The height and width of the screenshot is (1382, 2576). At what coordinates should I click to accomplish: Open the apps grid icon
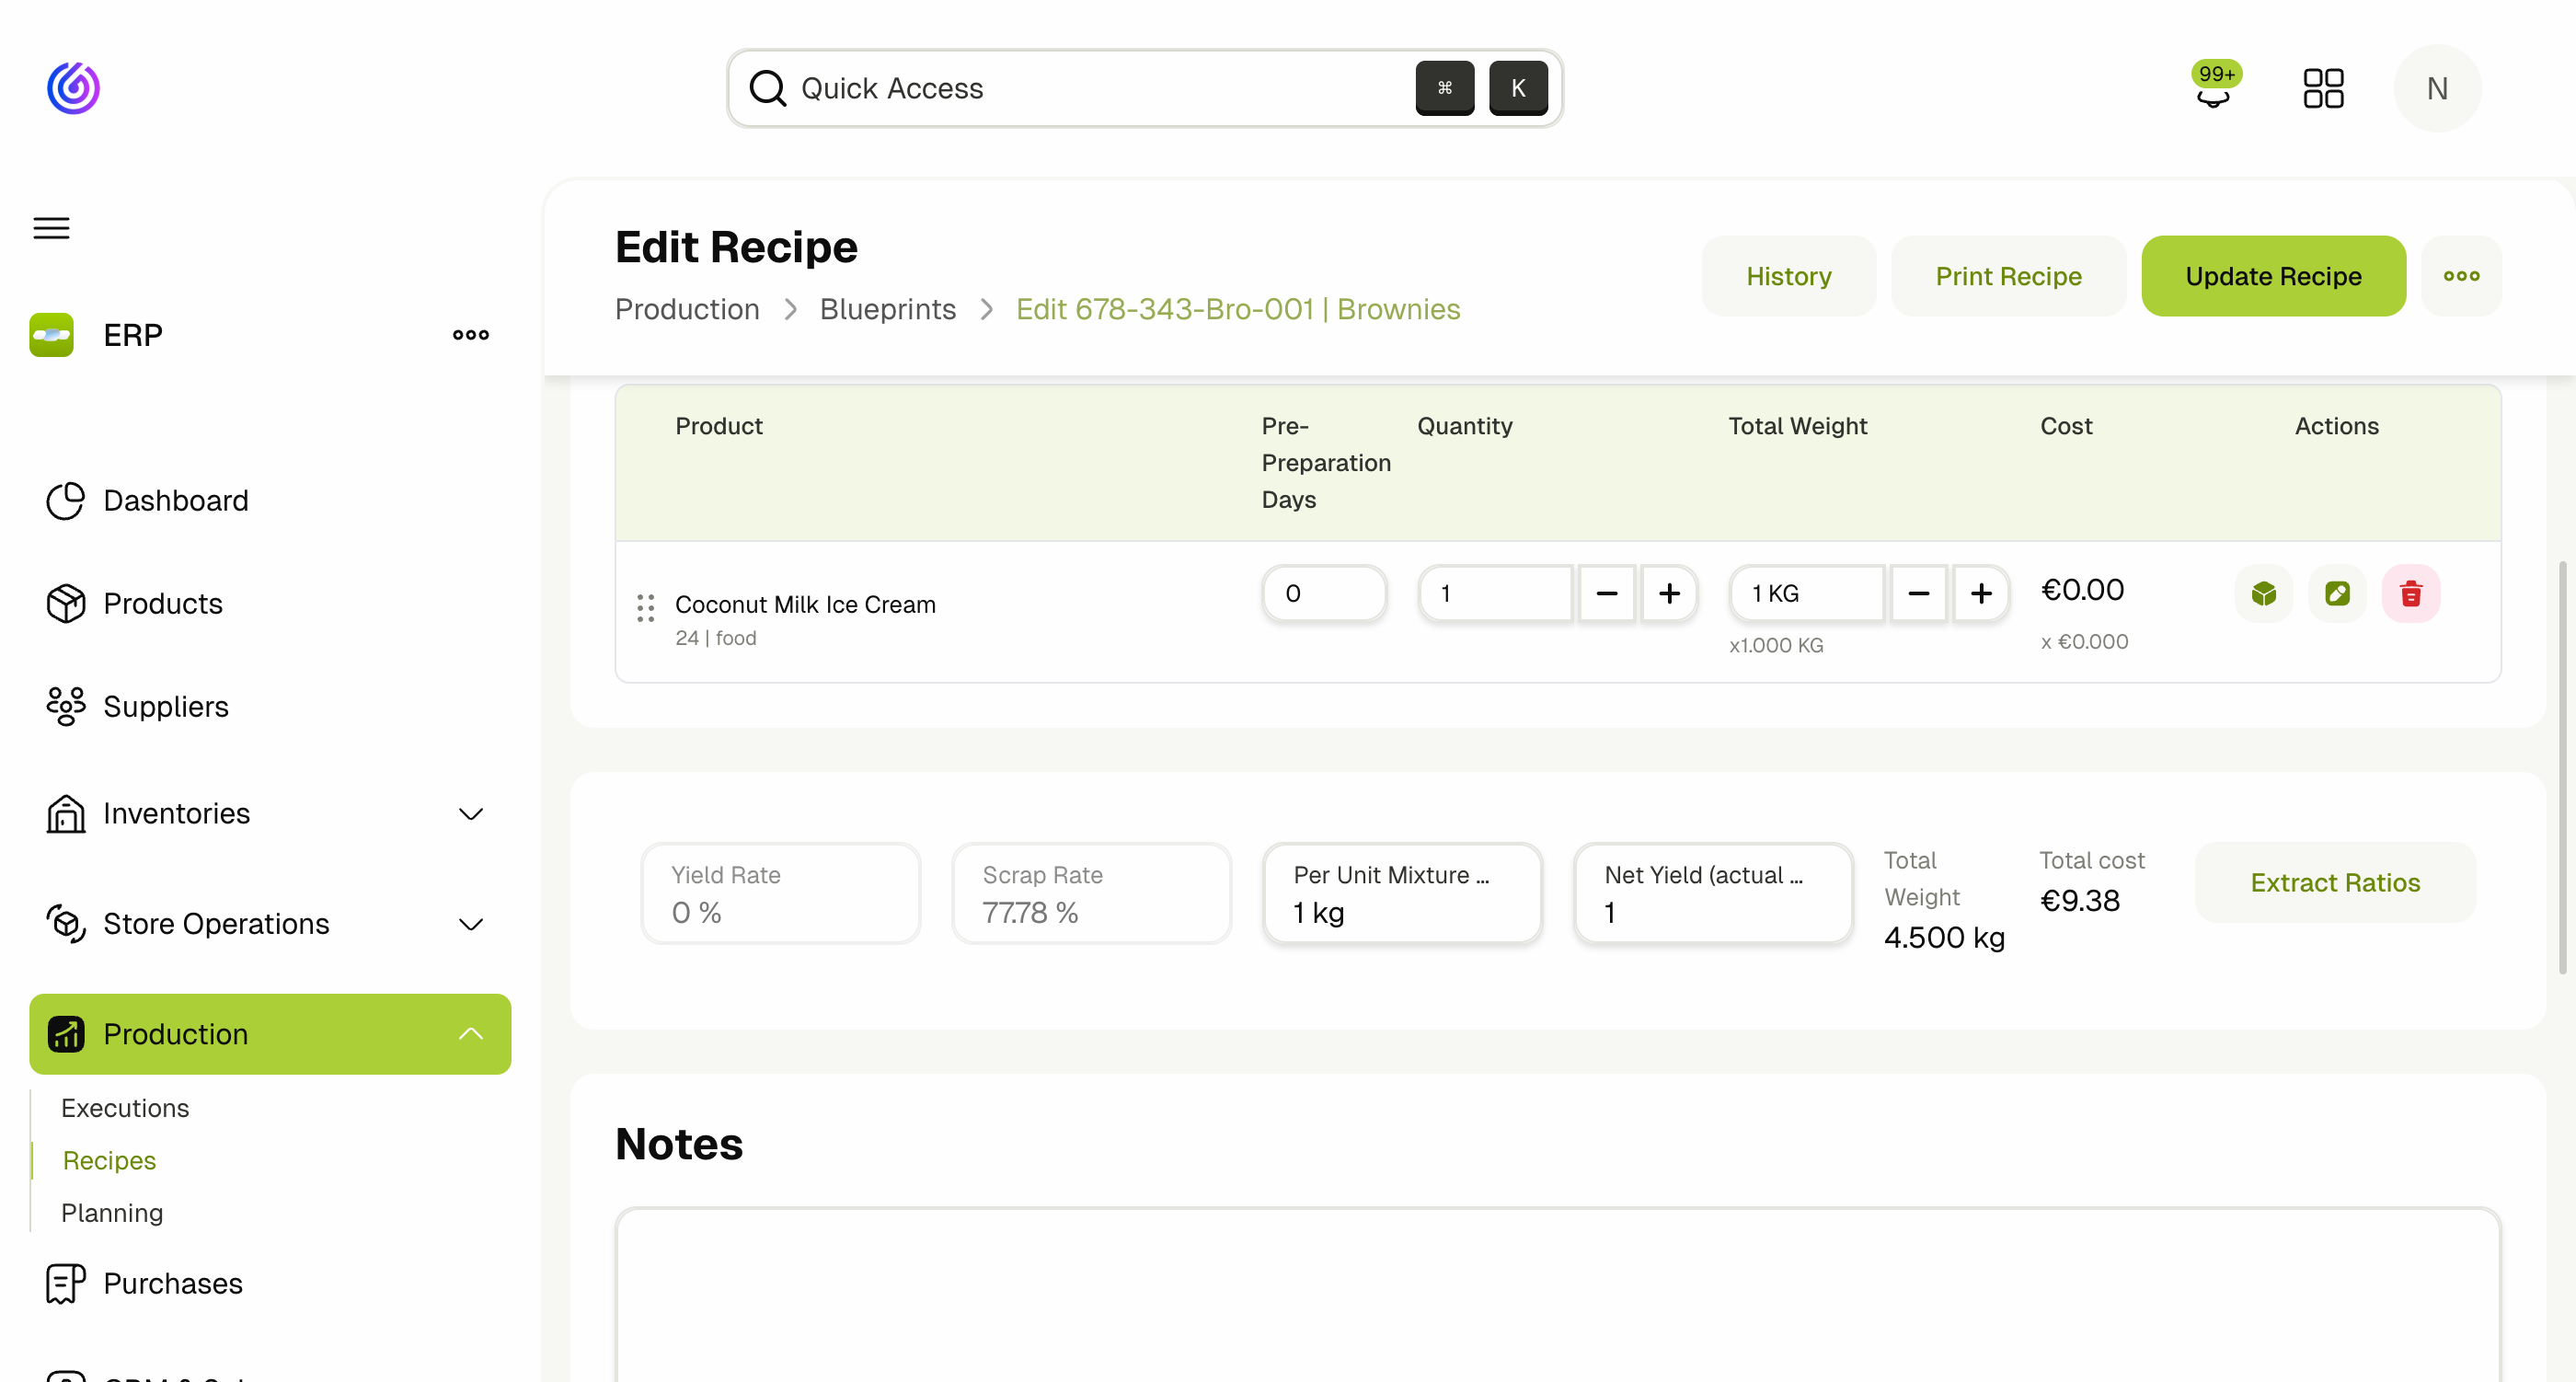2322,89
